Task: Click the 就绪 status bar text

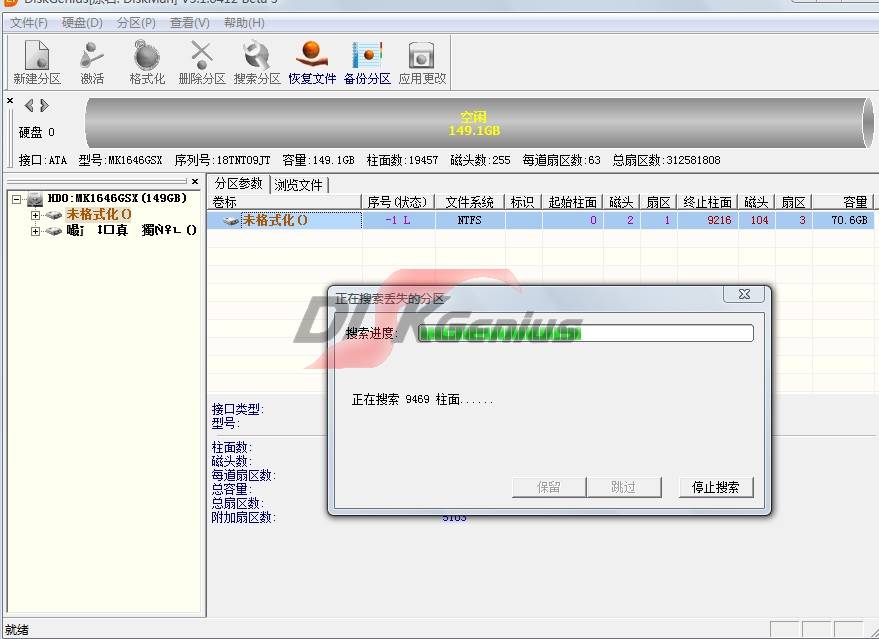Action: (17, 630)
